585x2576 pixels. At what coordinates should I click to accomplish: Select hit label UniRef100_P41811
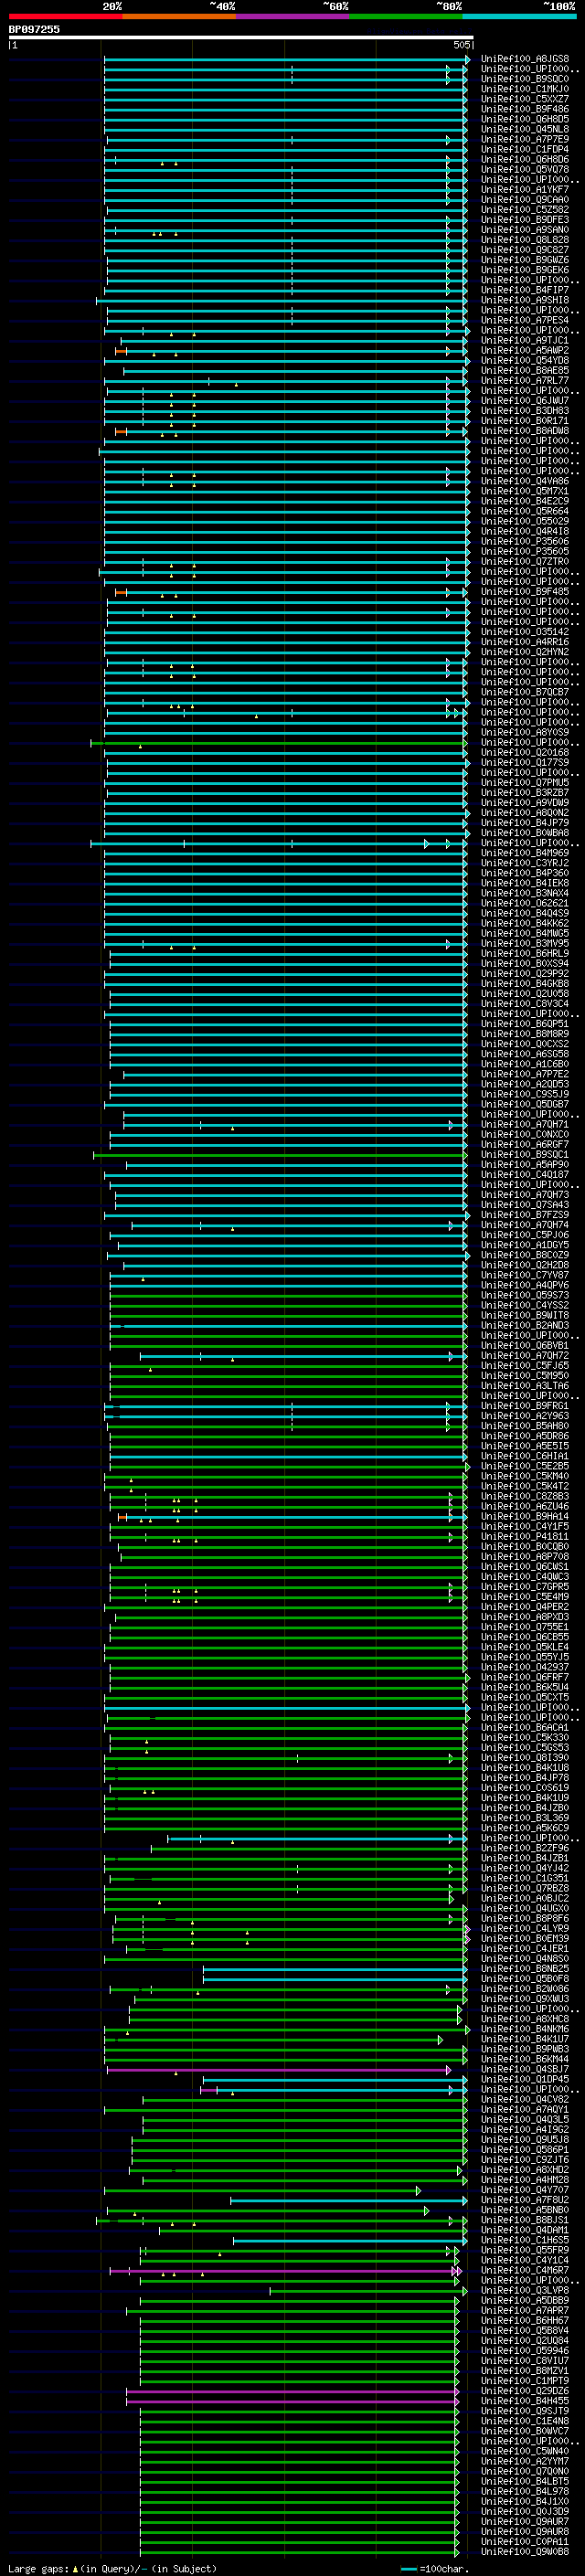coord(525,1536)
